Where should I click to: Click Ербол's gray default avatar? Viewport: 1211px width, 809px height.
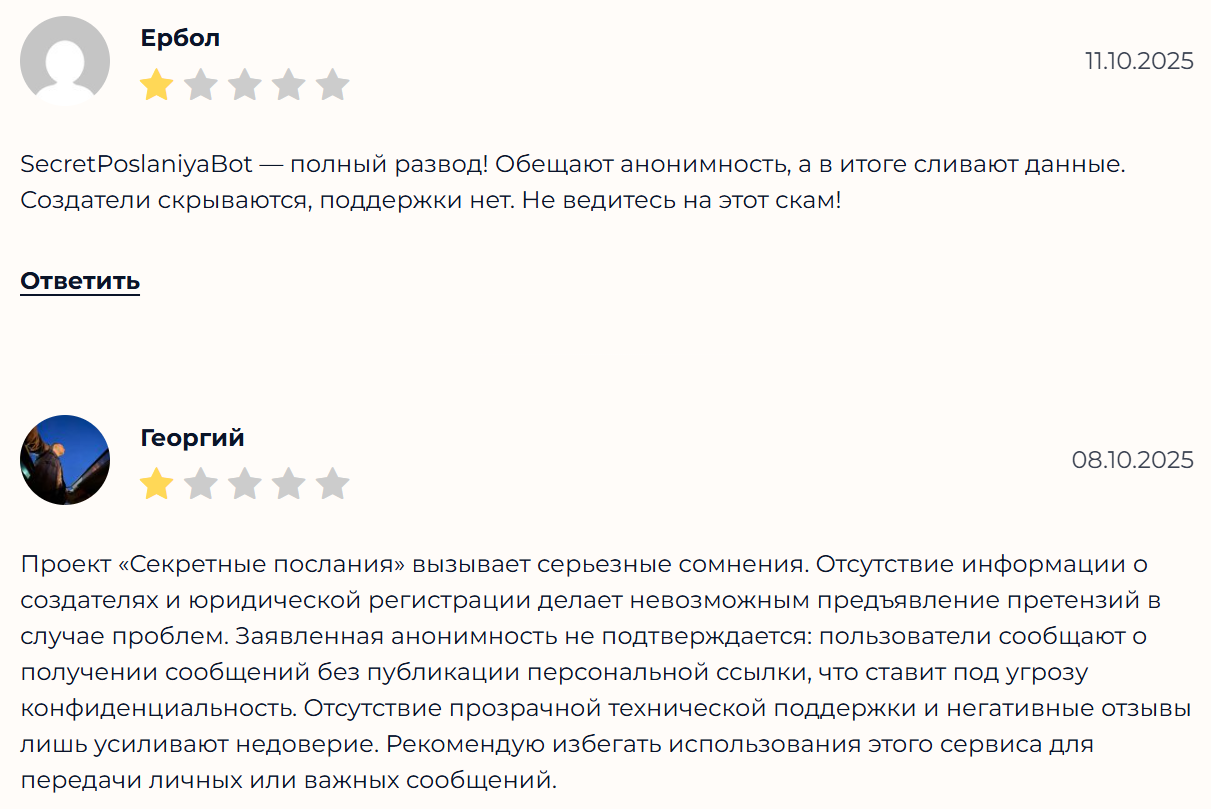65,61
